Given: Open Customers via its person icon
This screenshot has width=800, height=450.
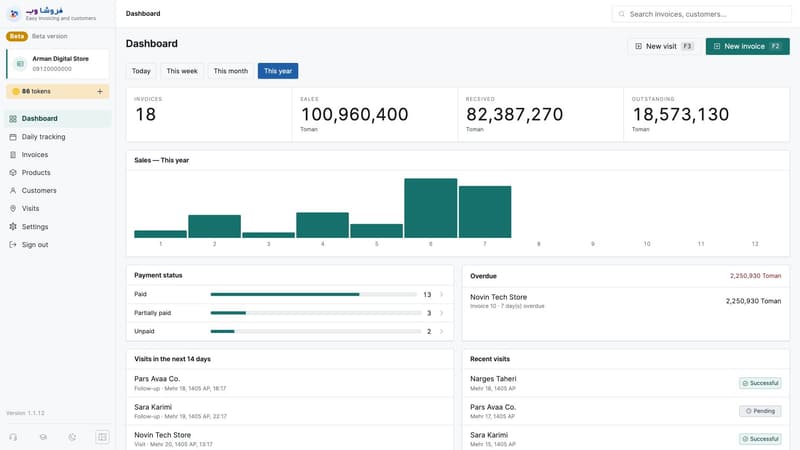Looking at the screenshot, I should (13, 190).
